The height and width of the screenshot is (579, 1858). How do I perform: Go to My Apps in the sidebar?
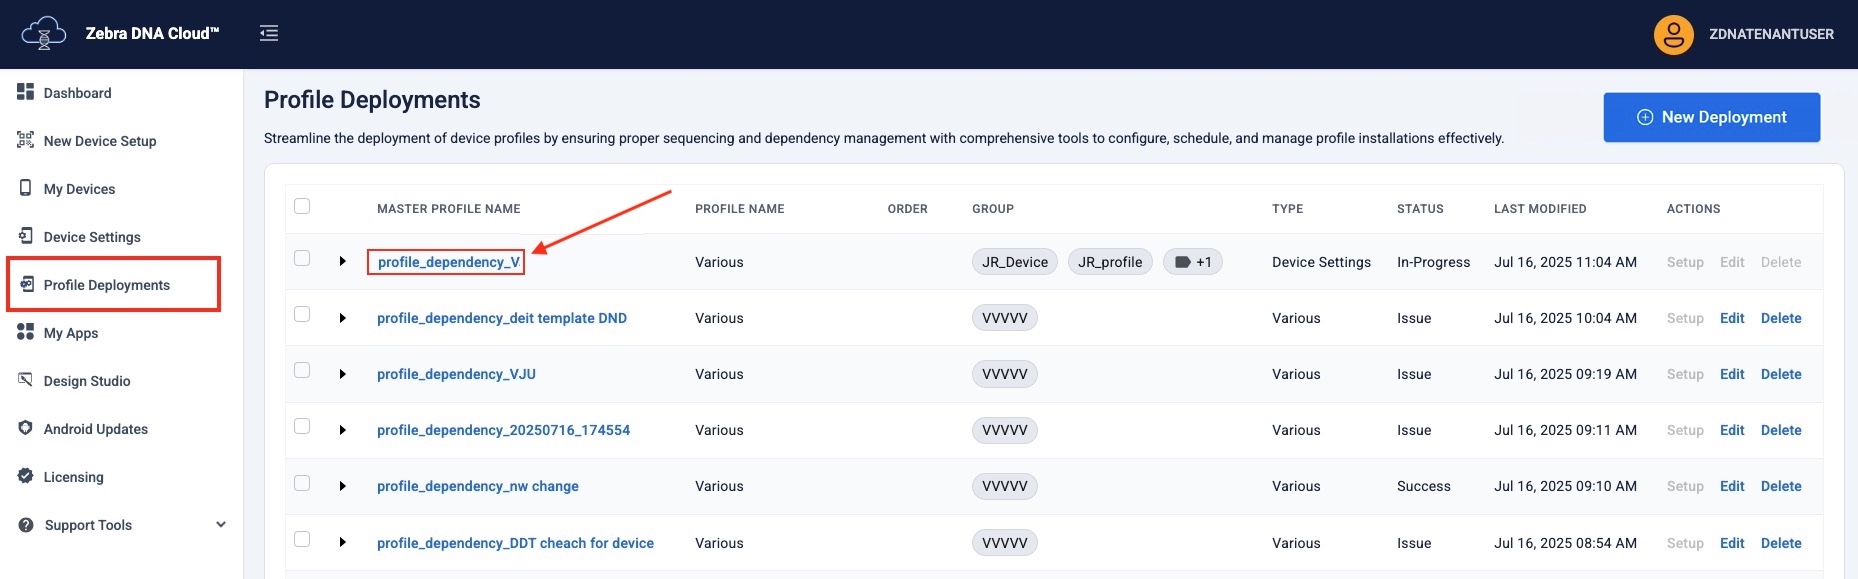tap(70, 333)
